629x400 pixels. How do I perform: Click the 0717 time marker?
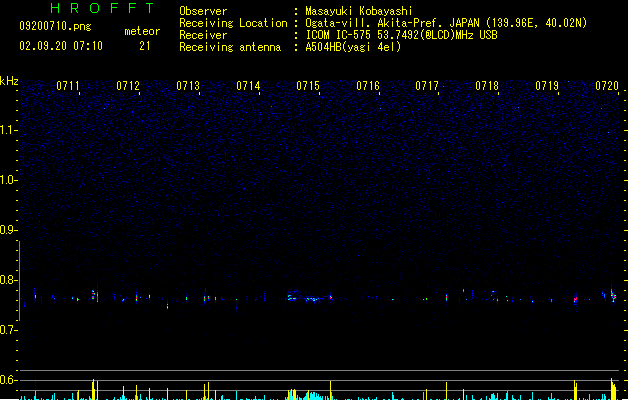(x=427, y=86)
